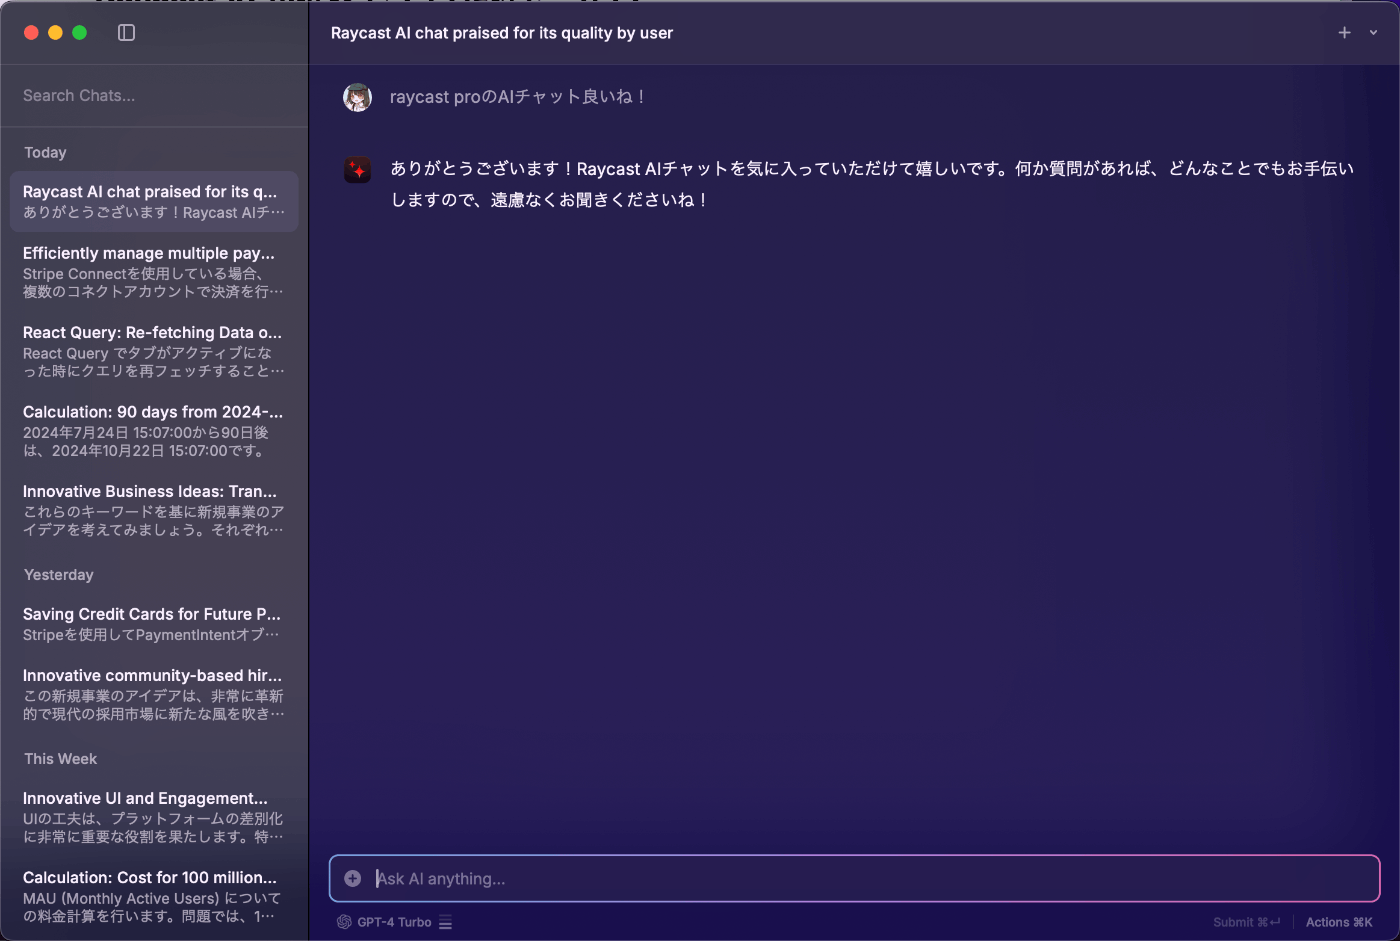Click the AI reply starting ありがとうございます
The width and height of the screenshot is (1400, 941).
tap(872, 184)
